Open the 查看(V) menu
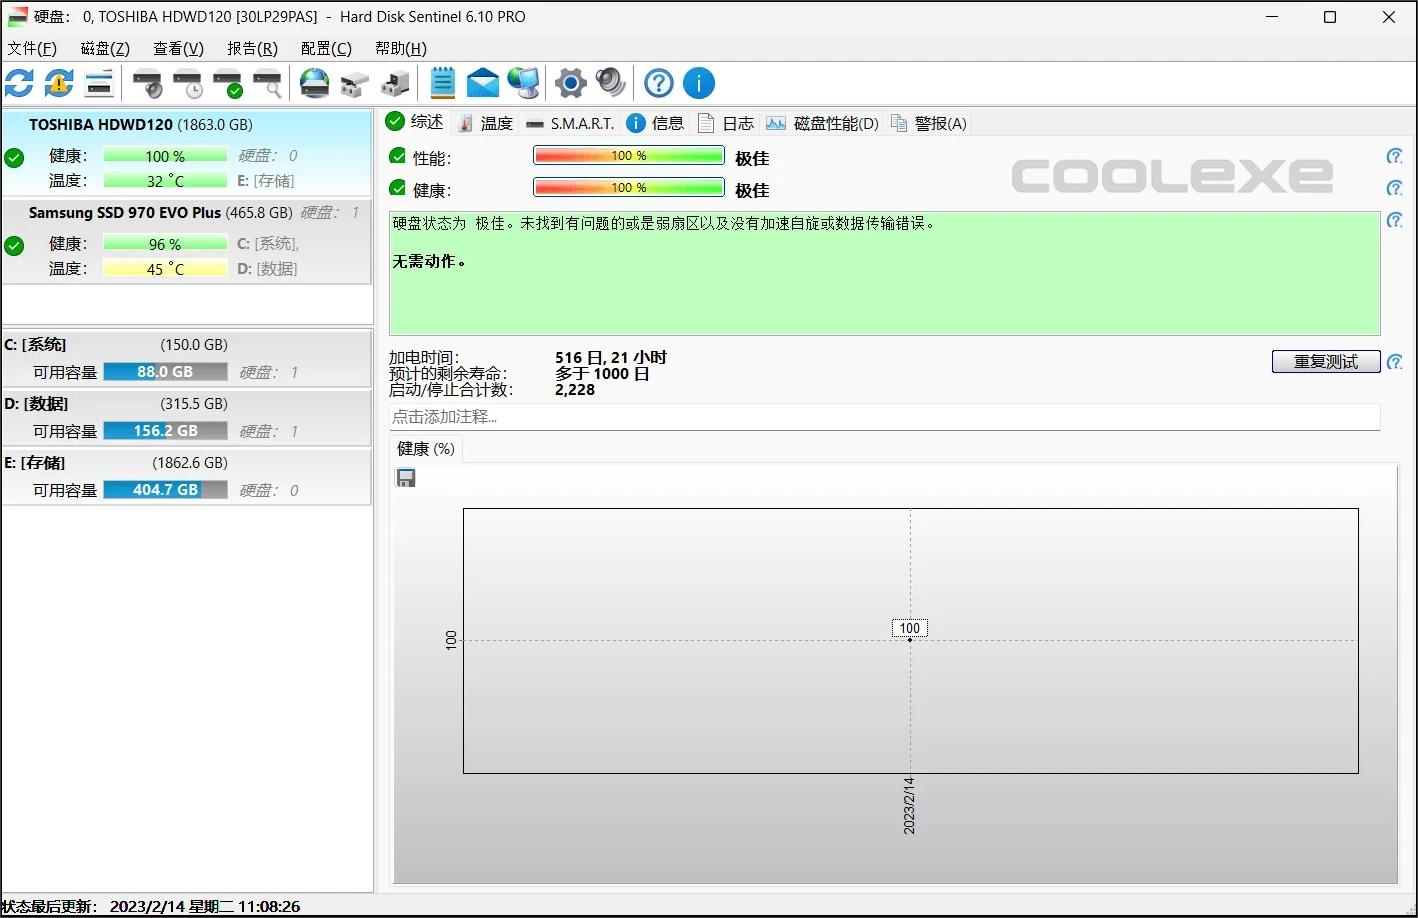 click(x=178, y=48)
